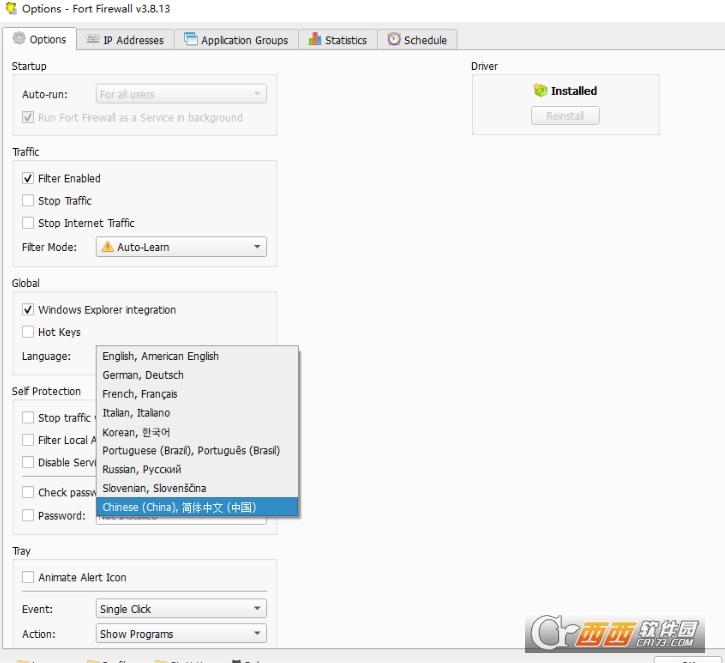
Task: Open the Options tab
Action: [x=39, y=39]
